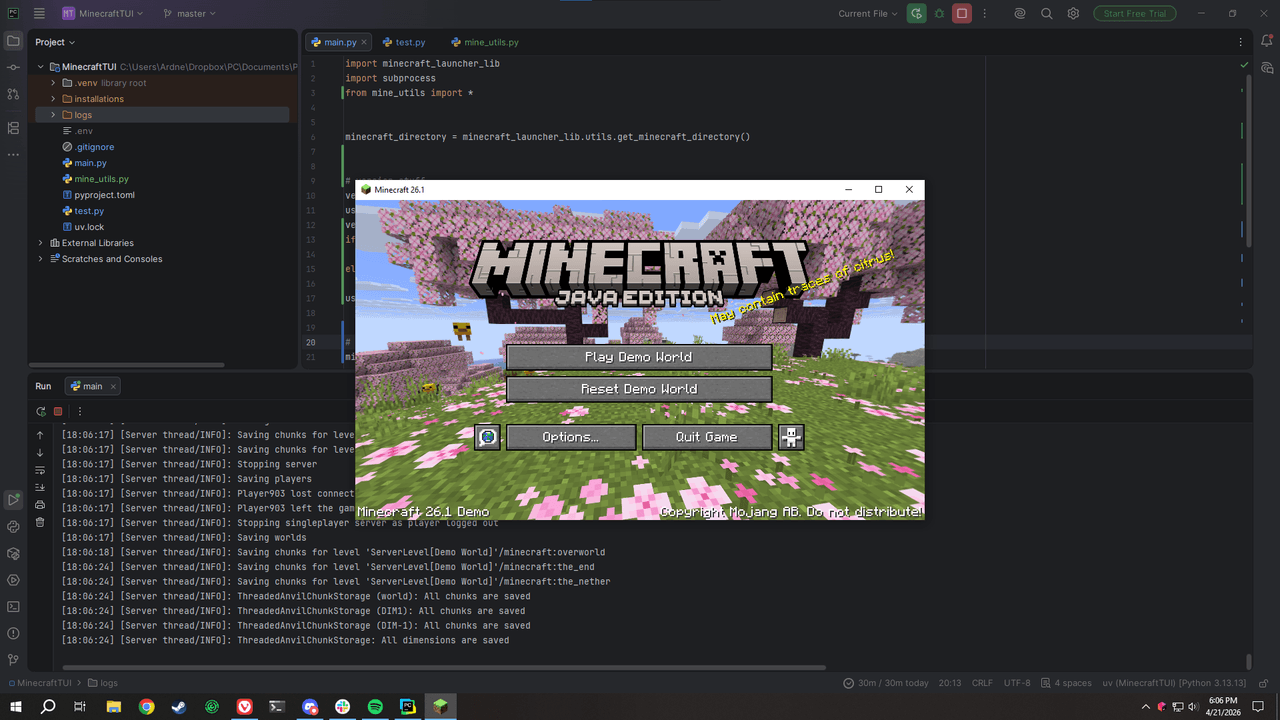Open pyproject.toml in project tree
The width and height of the screenshot is (1280, 720).
(x=104, y=195)
